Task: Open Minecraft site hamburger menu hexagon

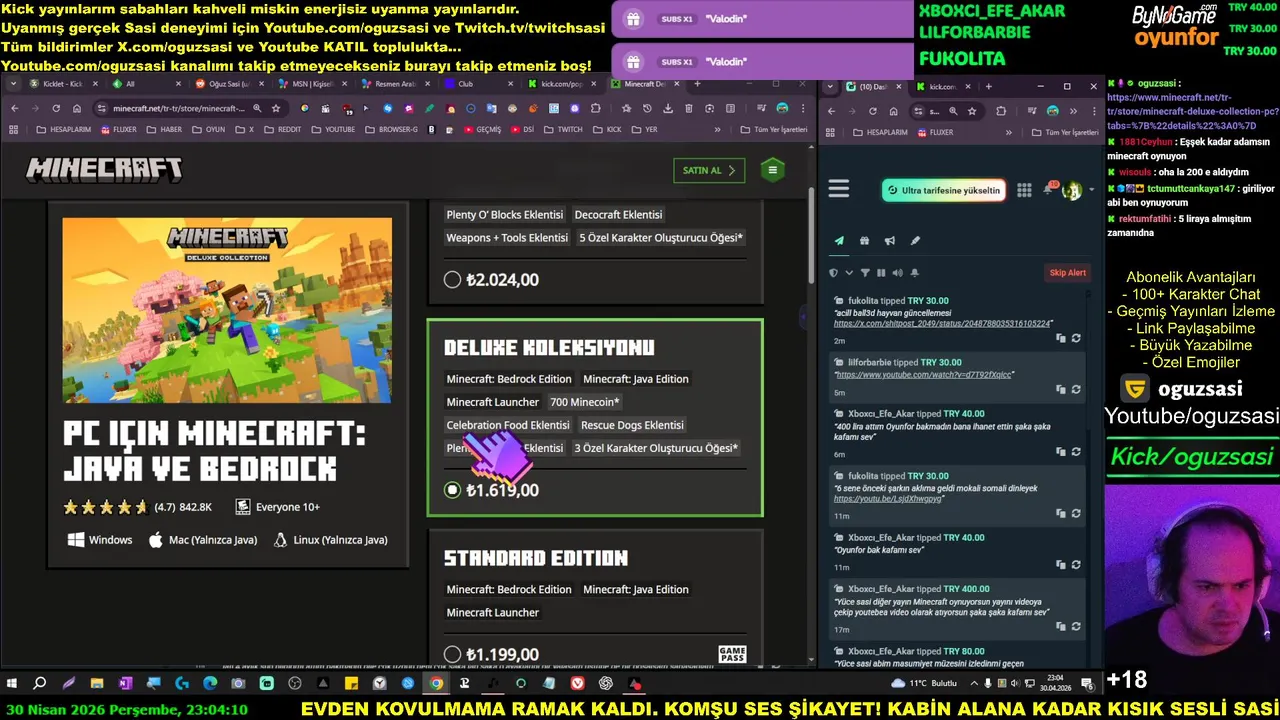Action: (x=772, y=170)
